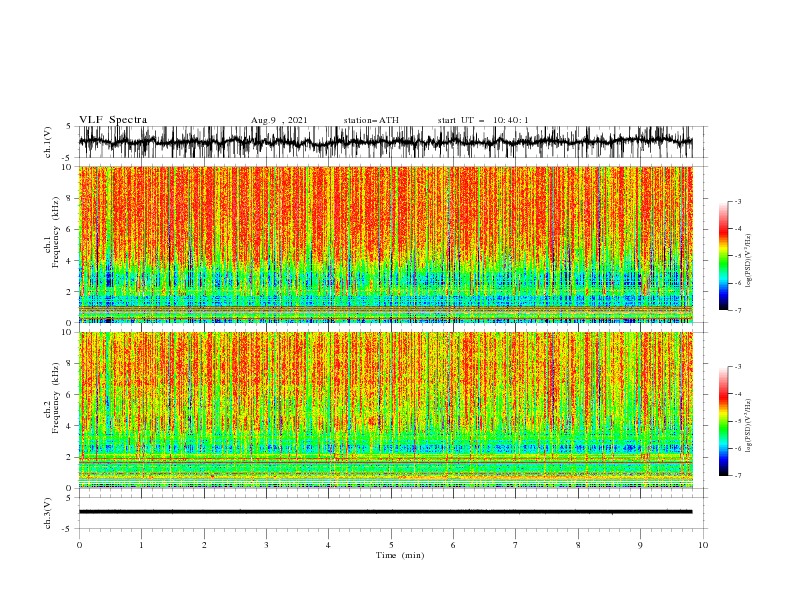Click time axis tick label "6"
Image resolution: width=792 pixels, height=612 pixels.
tap(453, 545)
